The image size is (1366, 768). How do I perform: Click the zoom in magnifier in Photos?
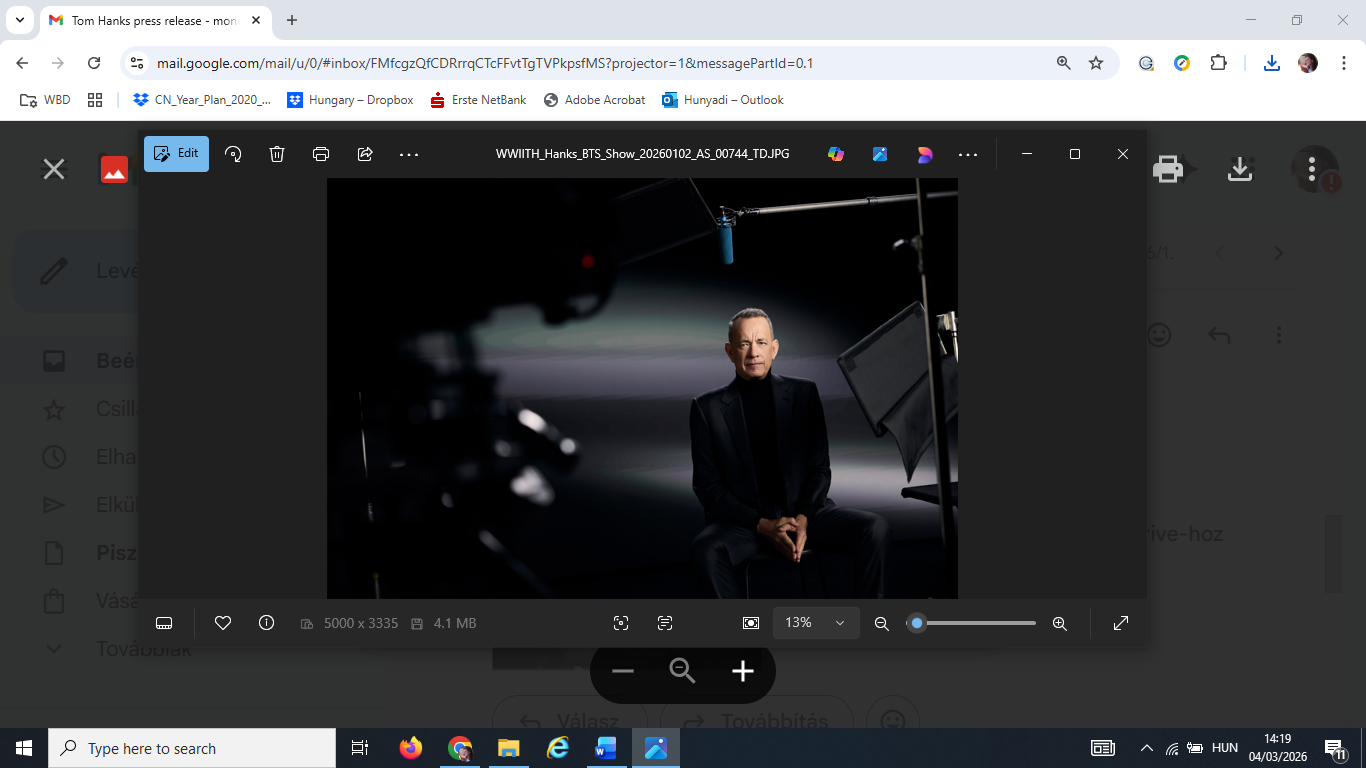pyautogui.click(x=1060, y=623)
